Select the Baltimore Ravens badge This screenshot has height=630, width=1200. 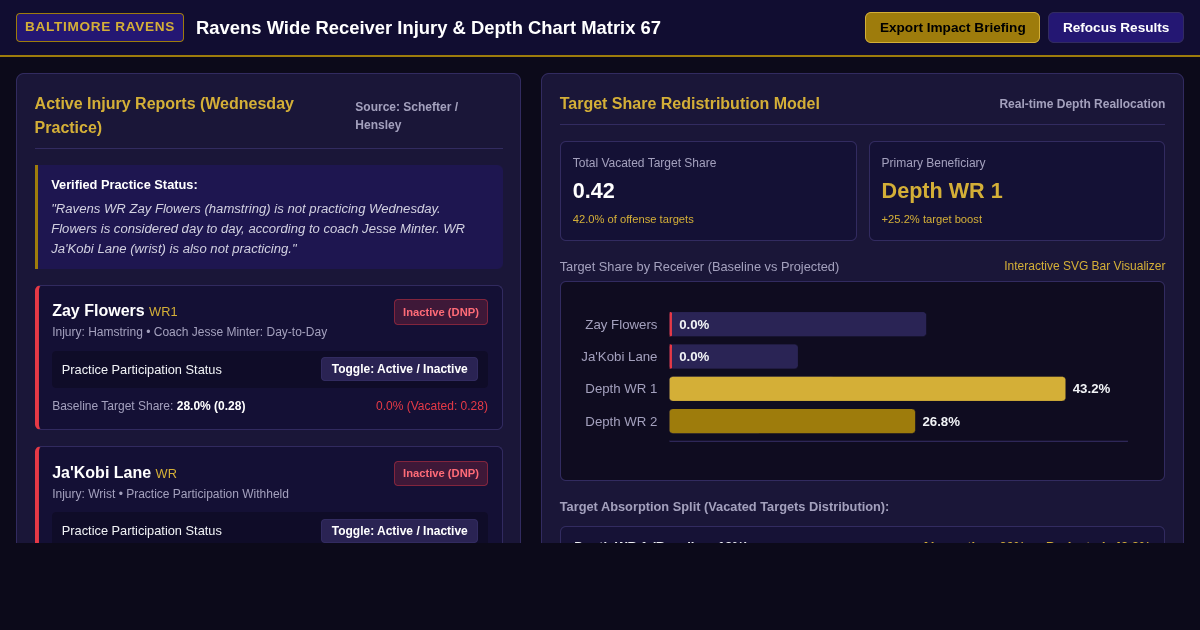click(100, 27)
